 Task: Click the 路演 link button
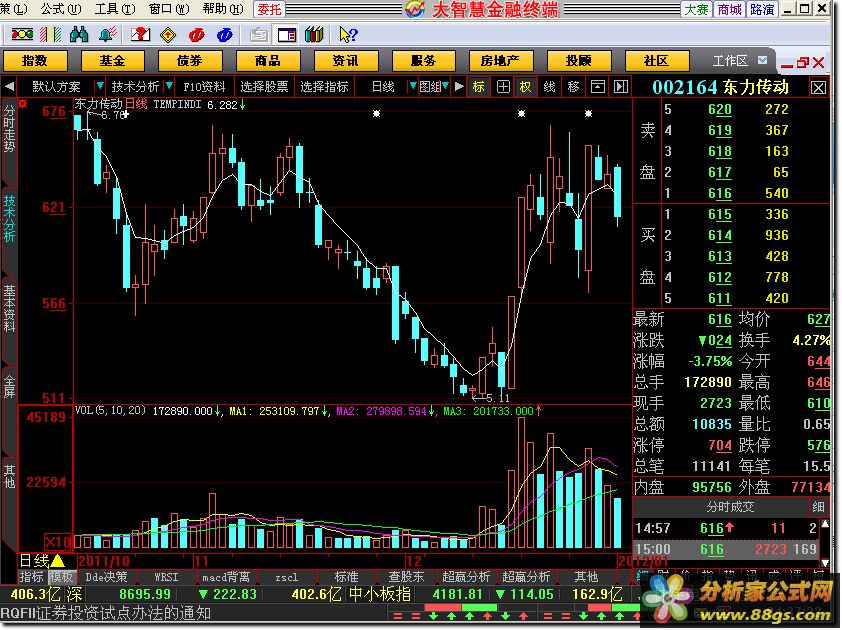click(x=763, y=9)
